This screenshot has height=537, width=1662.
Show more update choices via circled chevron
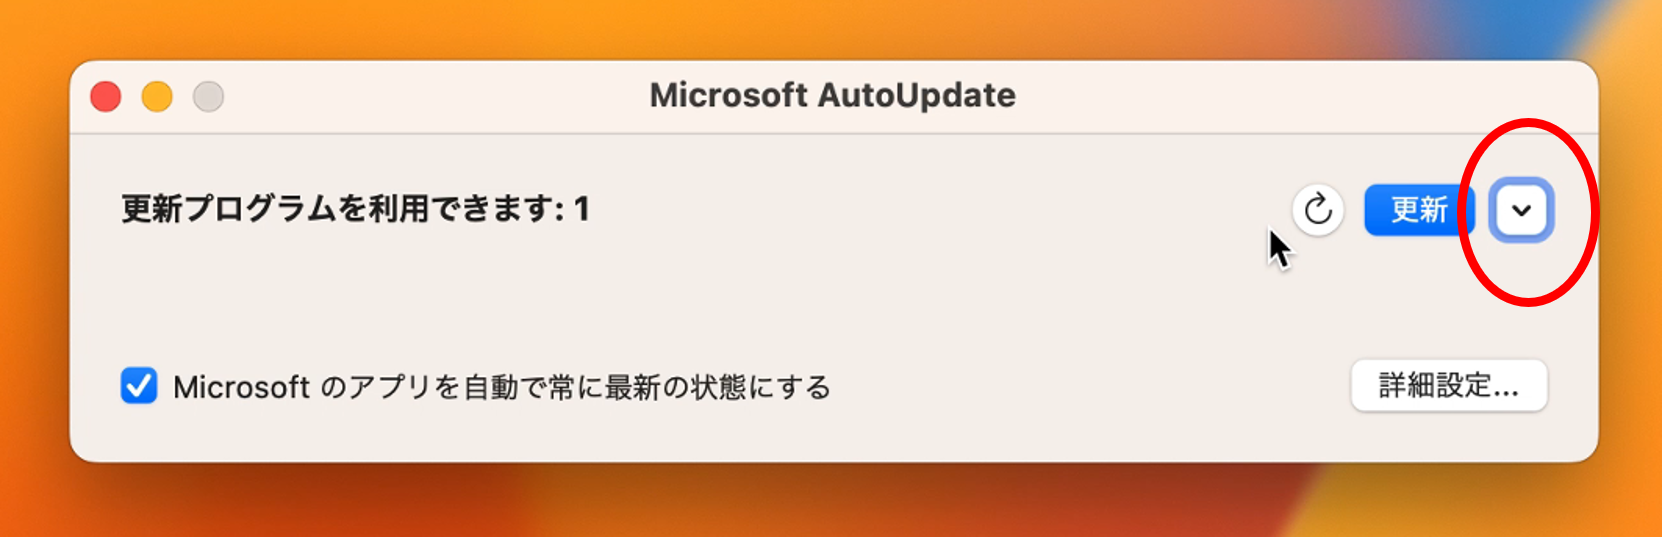(x=1522, y=210)
